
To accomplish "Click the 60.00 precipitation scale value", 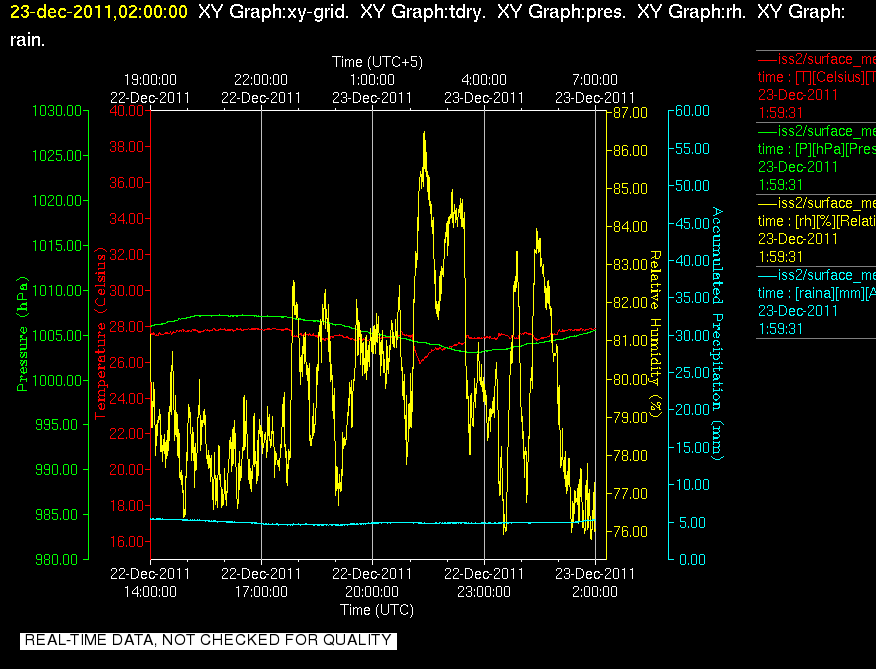I will pos(692,111).
